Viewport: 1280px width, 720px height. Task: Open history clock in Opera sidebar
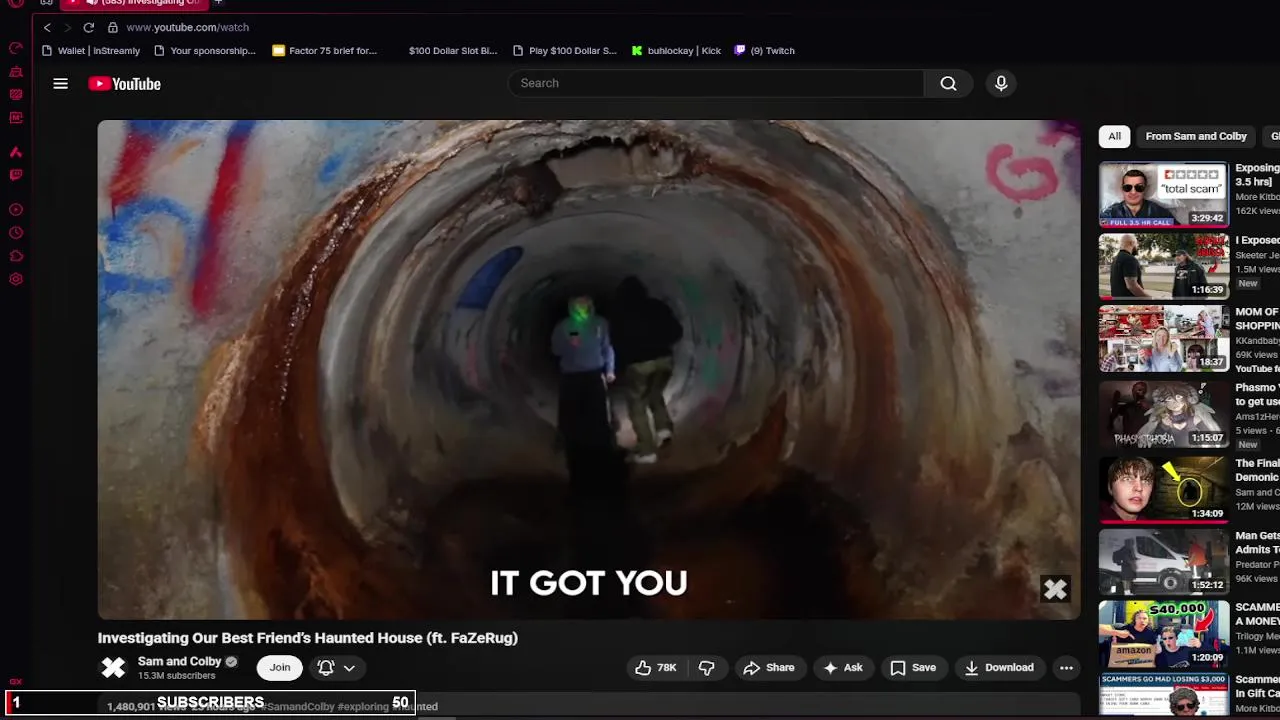[x=16, y=233]
